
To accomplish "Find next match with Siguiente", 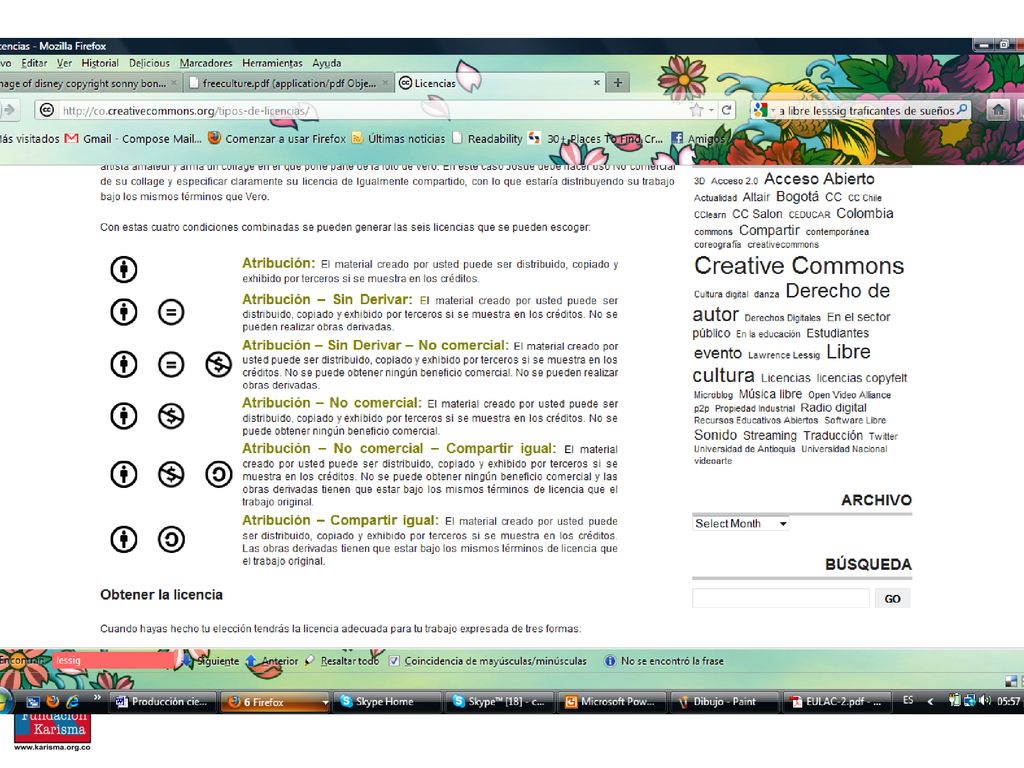I will (211, 661).
